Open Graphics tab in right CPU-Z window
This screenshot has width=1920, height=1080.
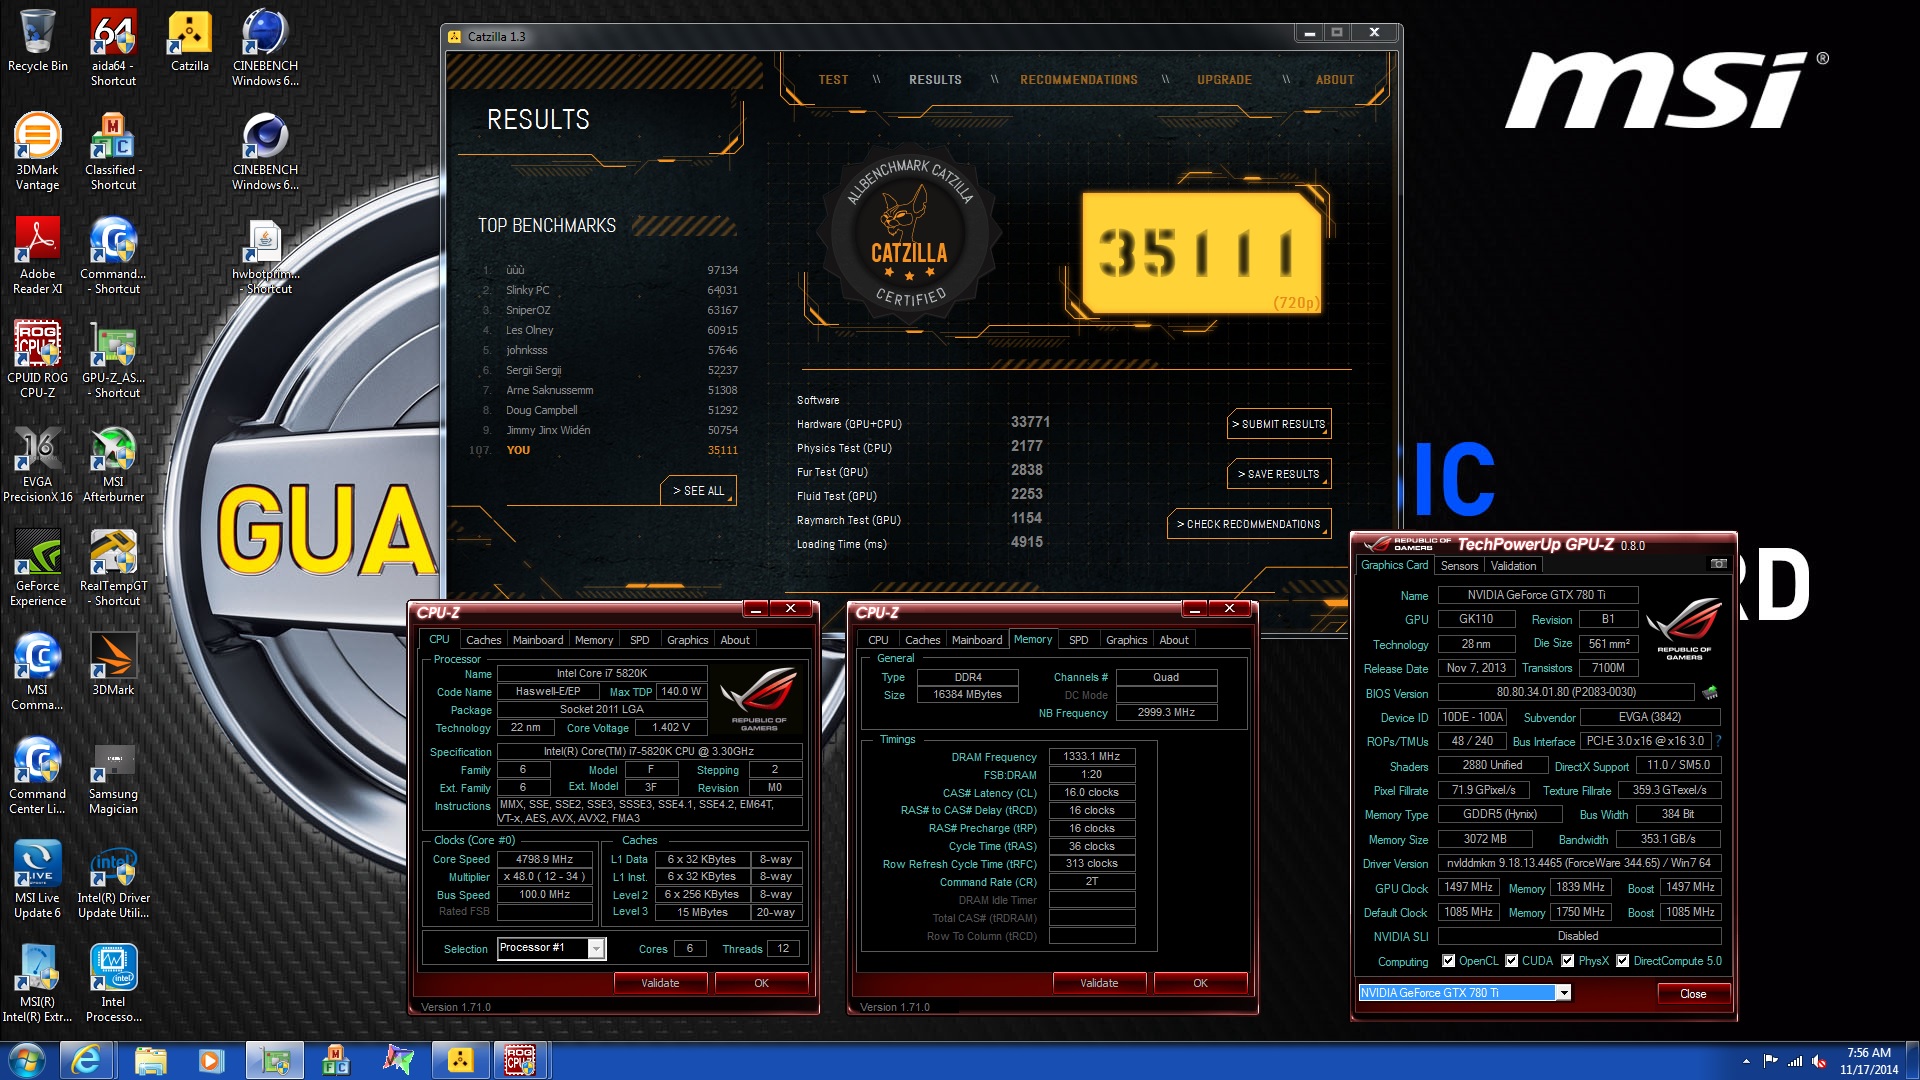click(x=1126, y=640)
